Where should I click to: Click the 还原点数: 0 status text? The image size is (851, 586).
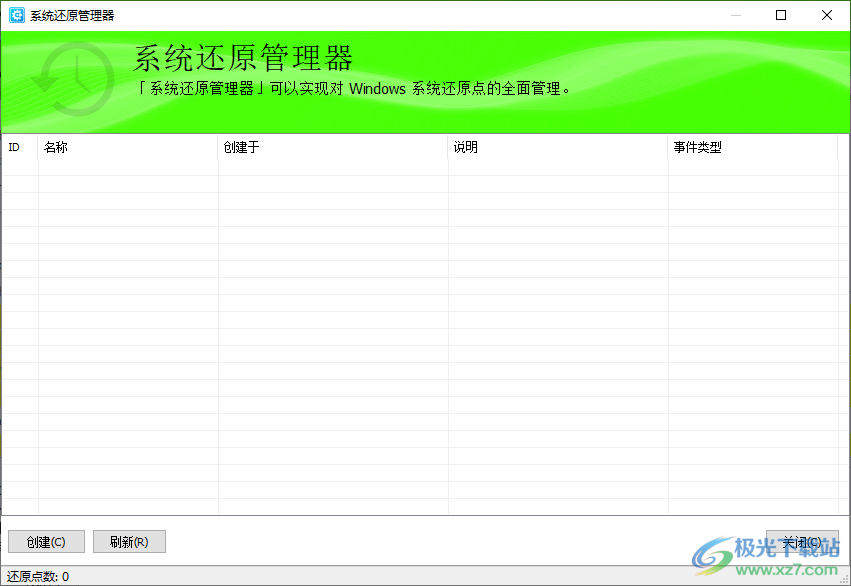tap(38, 576)
